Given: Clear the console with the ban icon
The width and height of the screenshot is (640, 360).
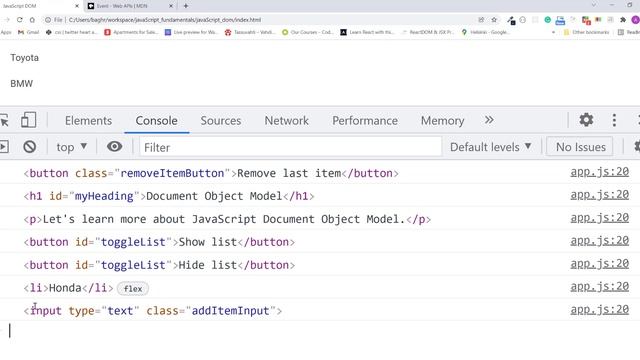Looking at the screenshot, I should pyautogui.click(x=29, y=147).
